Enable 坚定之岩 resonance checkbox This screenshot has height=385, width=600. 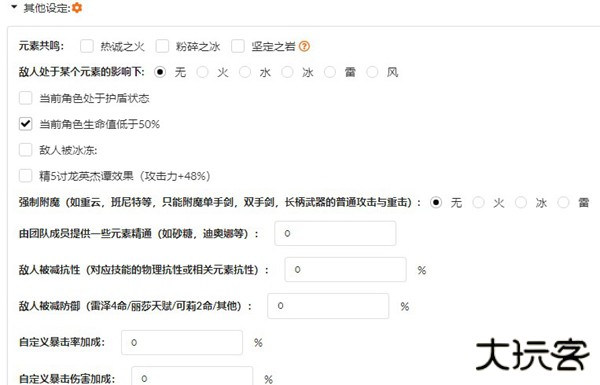(238, 46)
